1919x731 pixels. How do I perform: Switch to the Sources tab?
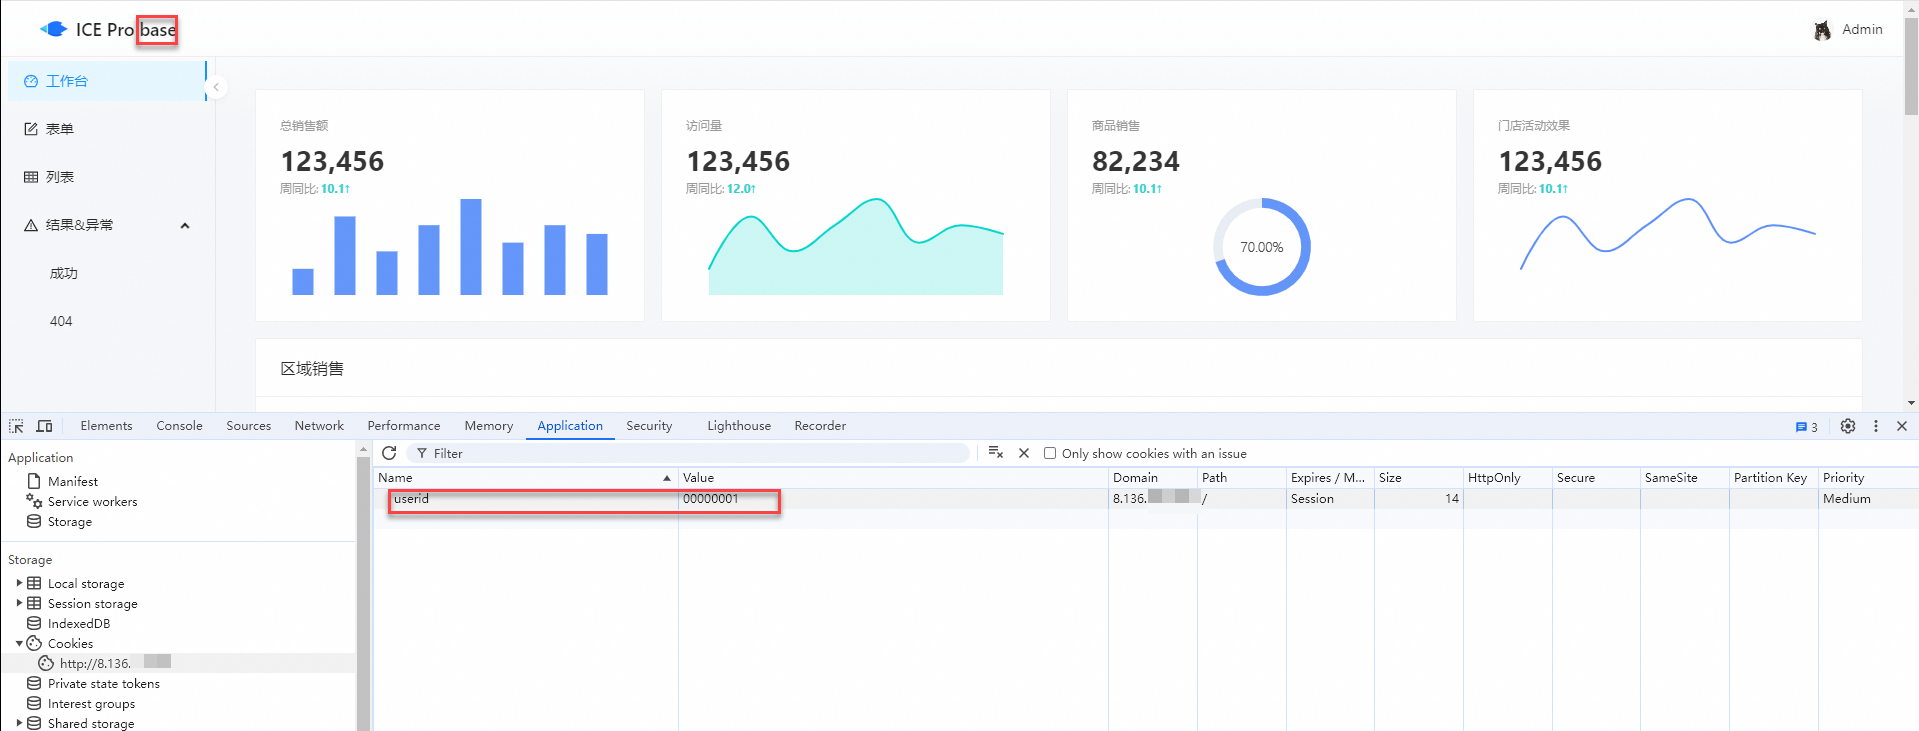click(248, 426)
